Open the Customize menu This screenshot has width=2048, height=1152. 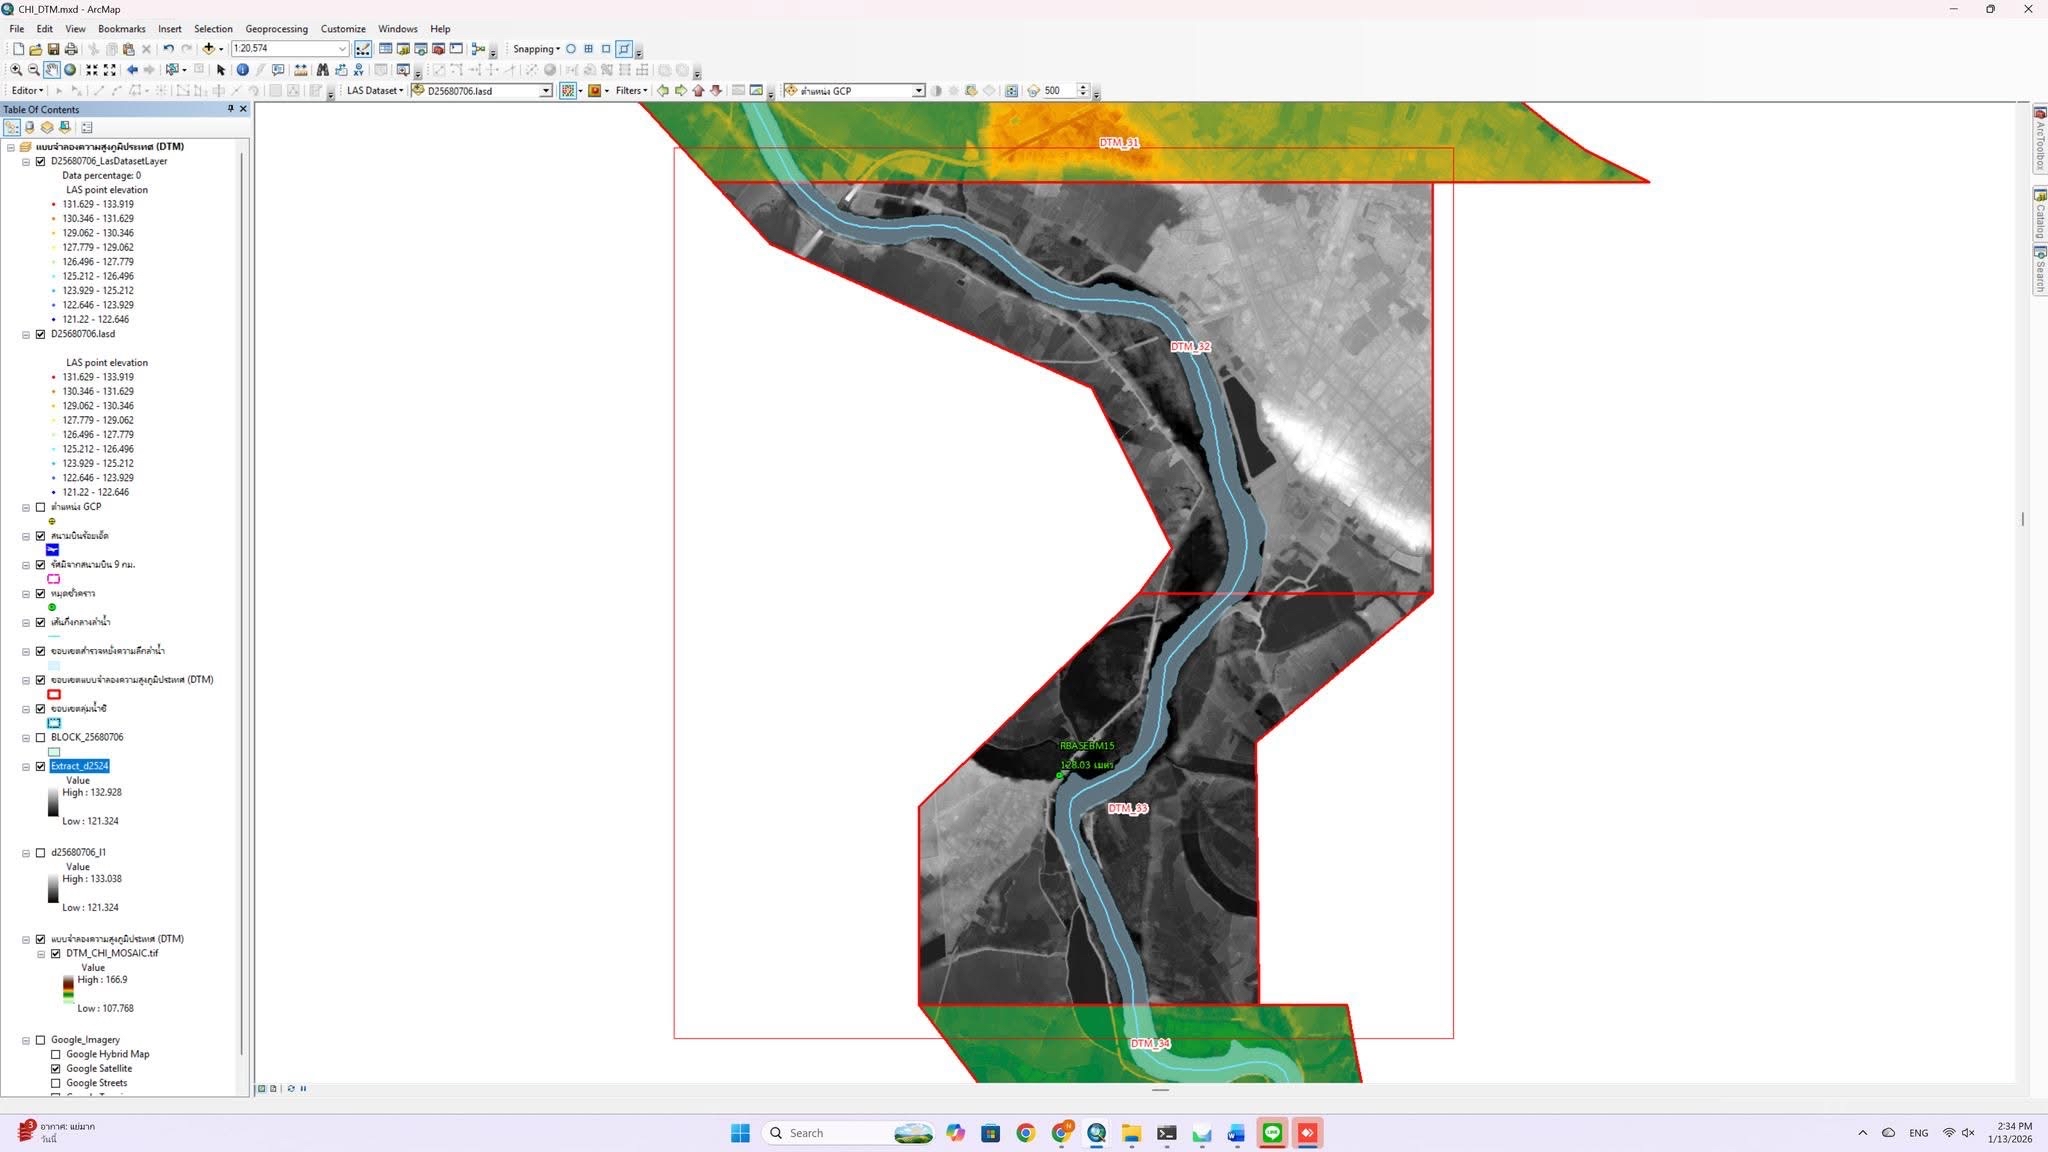tap(343, 29)
